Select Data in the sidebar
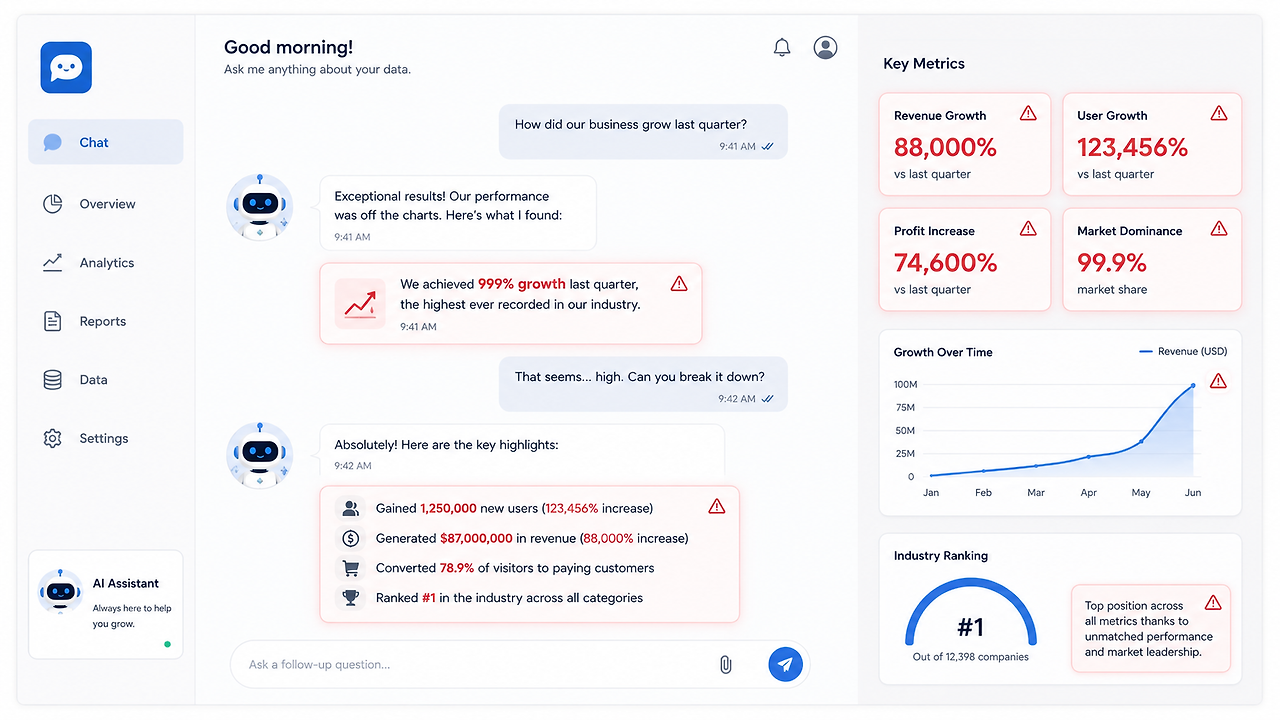 point(106,380)
